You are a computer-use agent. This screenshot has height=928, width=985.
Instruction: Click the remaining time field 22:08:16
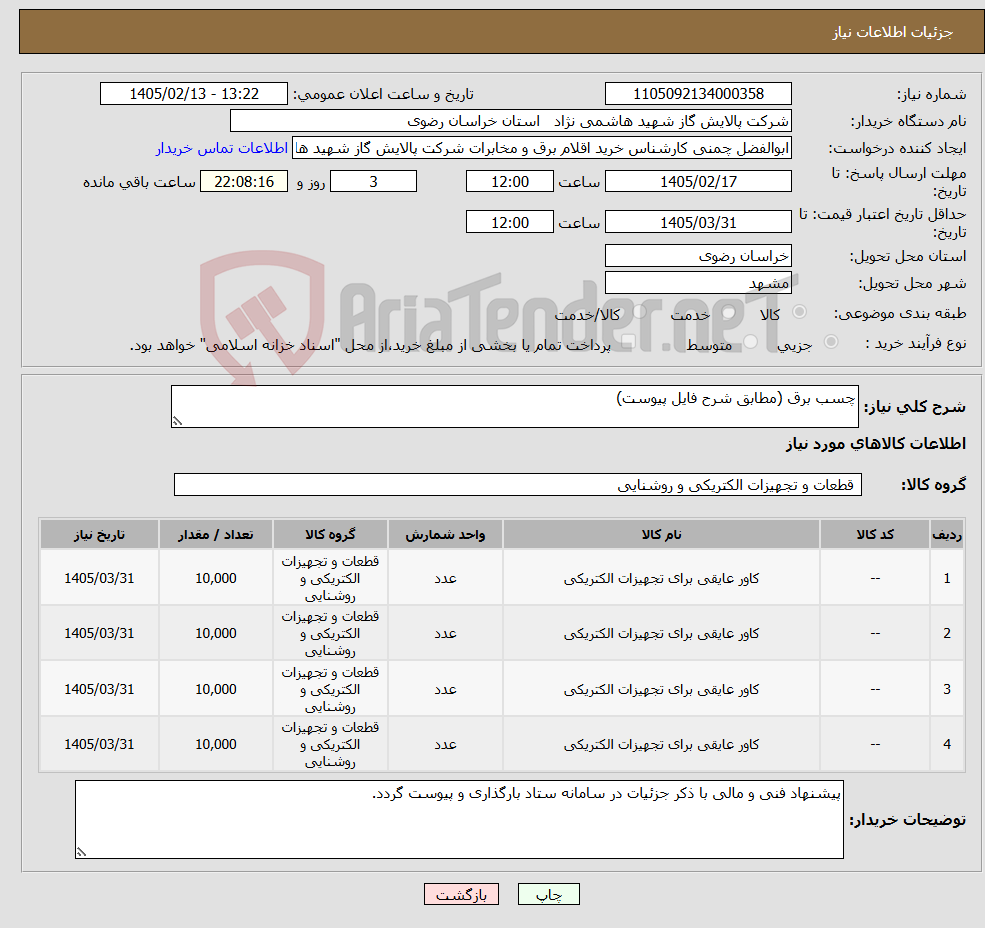pos(244,182)
